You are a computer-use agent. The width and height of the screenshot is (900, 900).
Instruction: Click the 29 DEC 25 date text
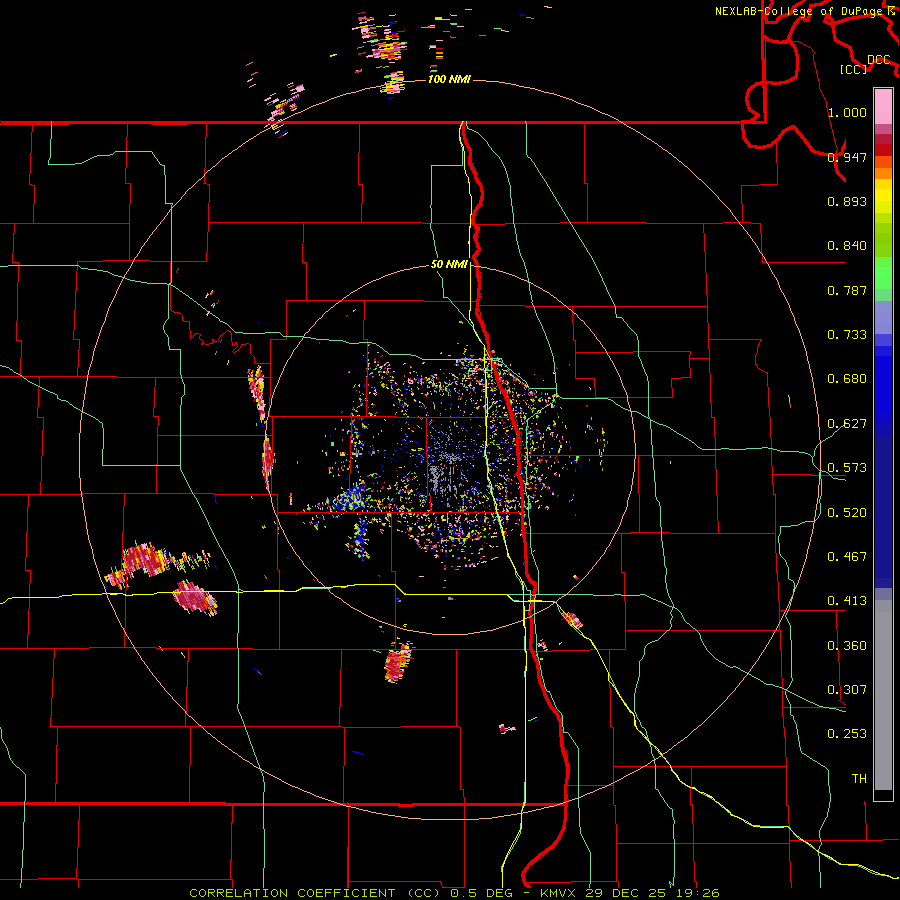(x=624, y=893)
